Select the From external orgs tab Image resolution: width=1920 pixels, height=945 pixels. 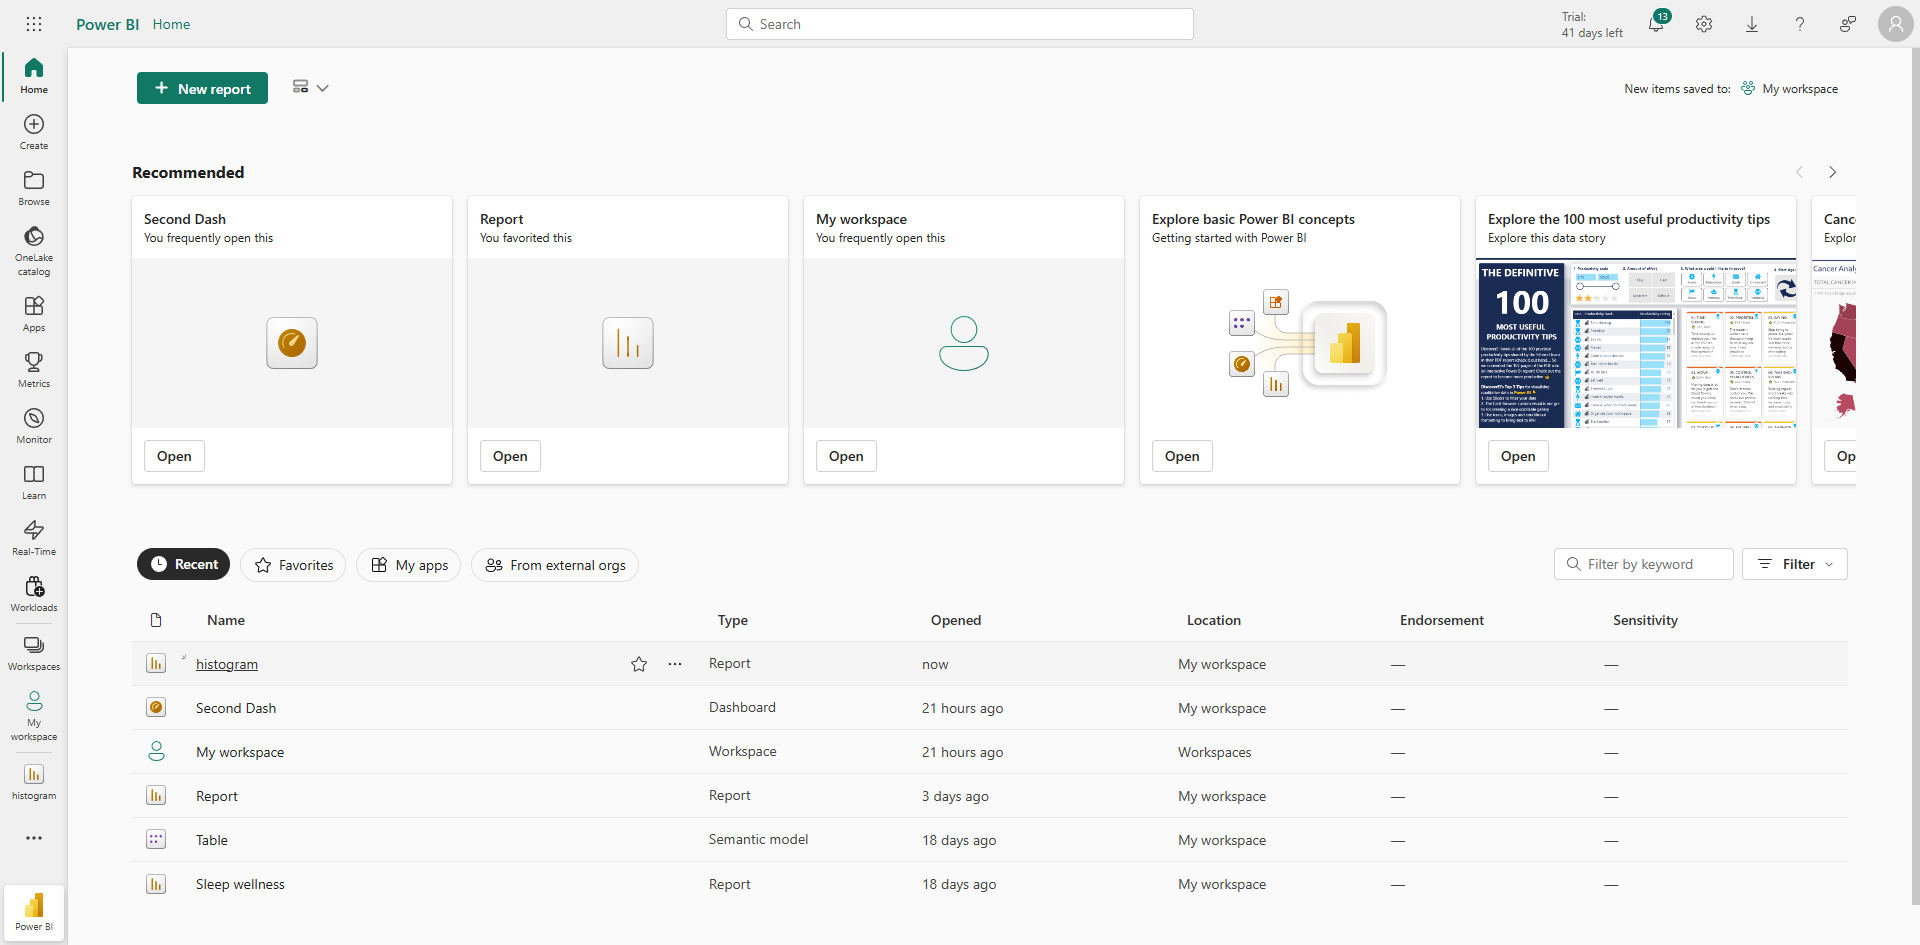tap(555, 565)
